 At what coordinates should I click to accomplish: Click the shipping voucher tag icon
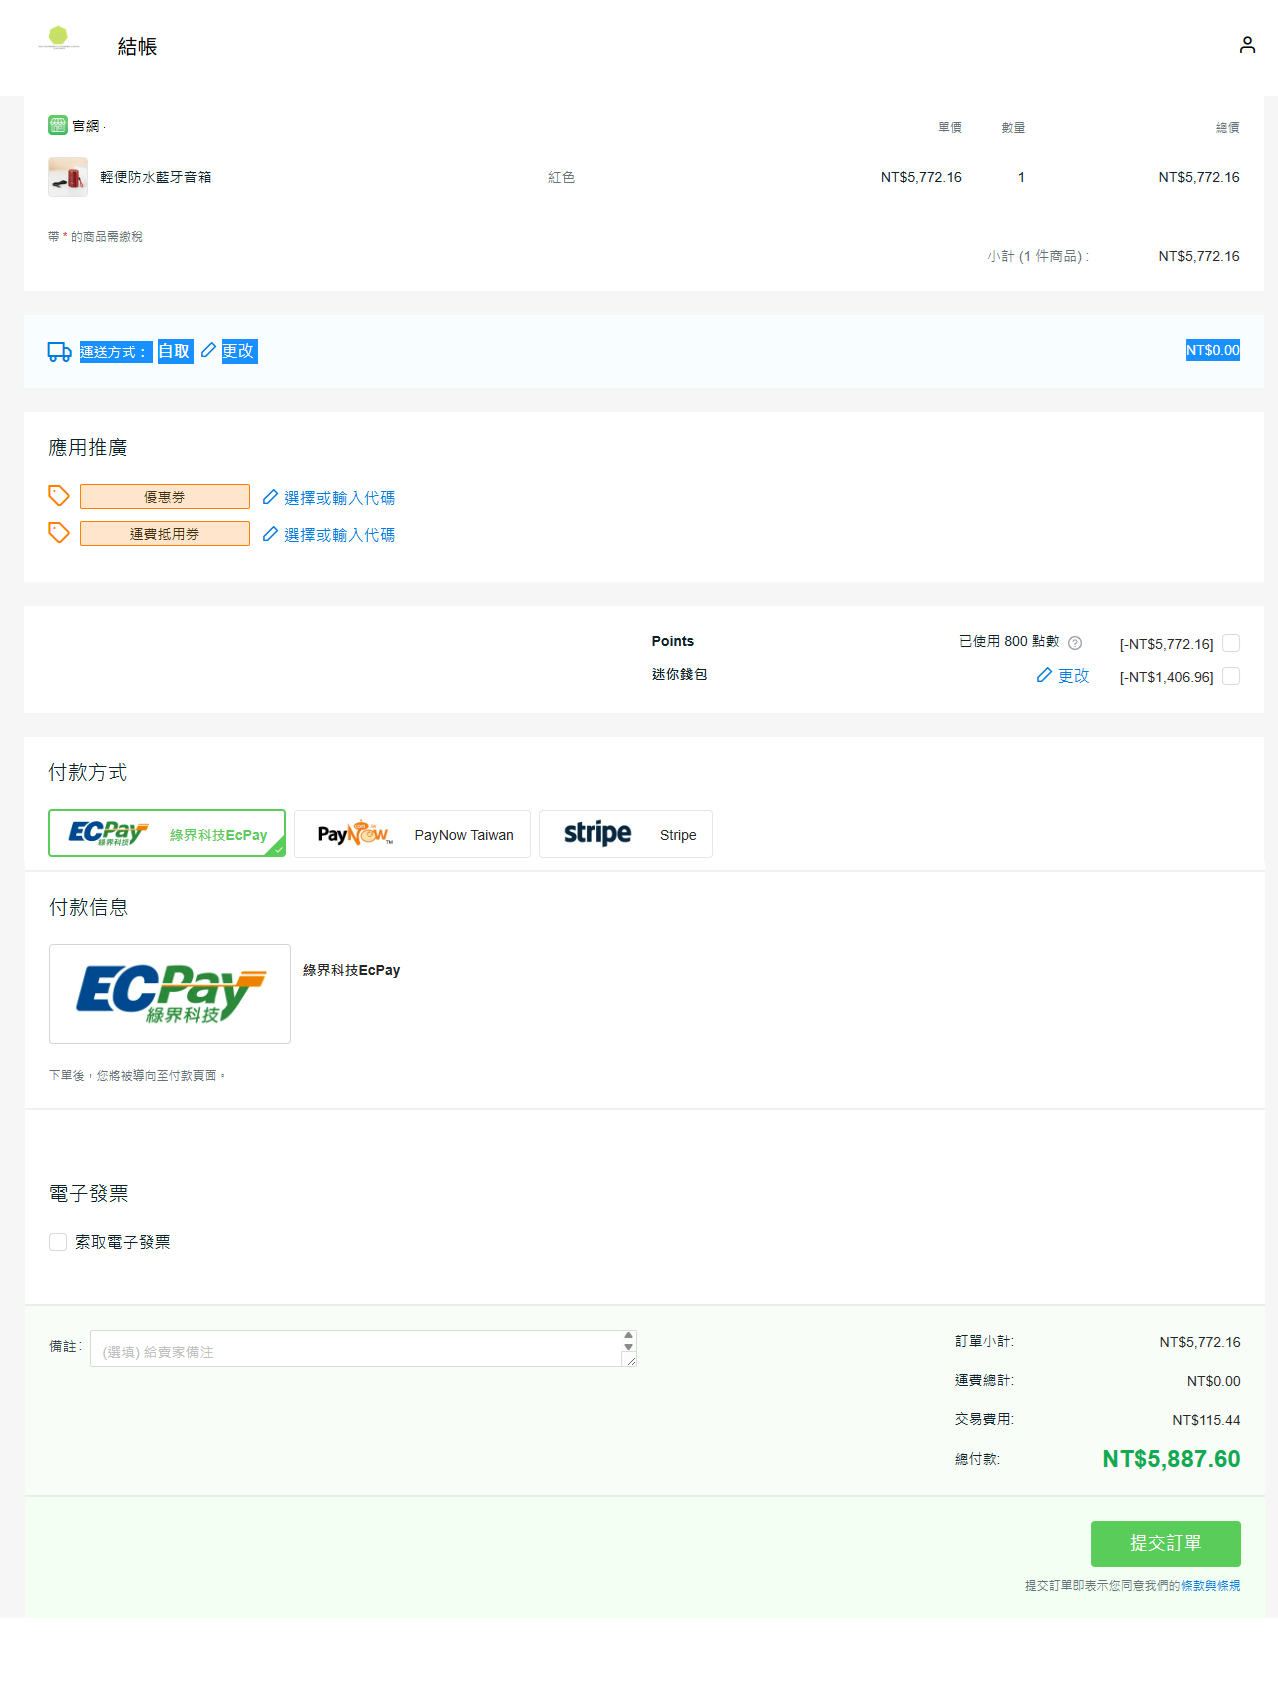pos(59,533)
